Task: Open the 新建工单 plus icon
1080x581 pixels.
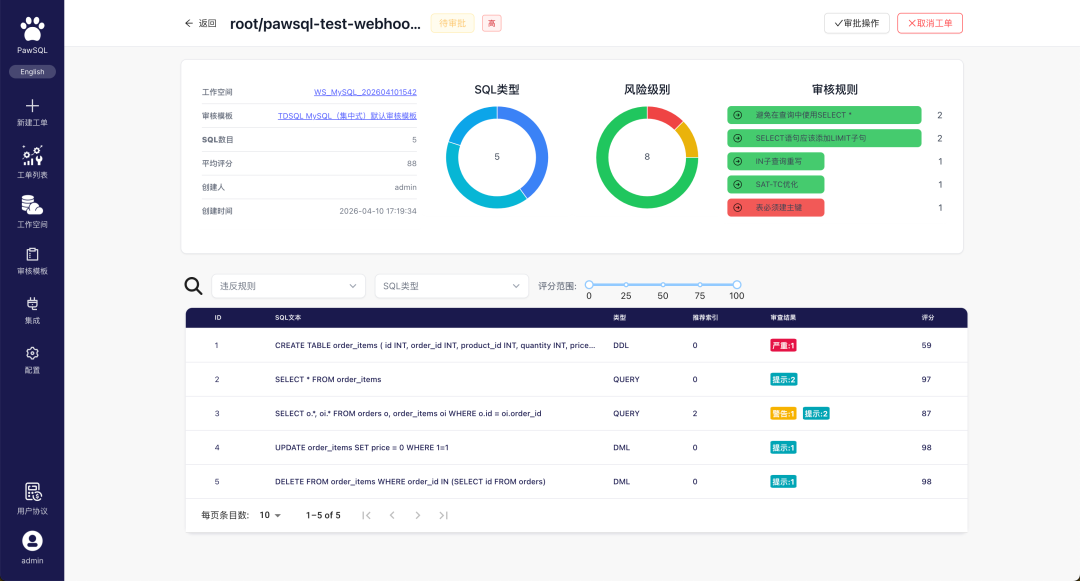Action: (x=32, y=105)
